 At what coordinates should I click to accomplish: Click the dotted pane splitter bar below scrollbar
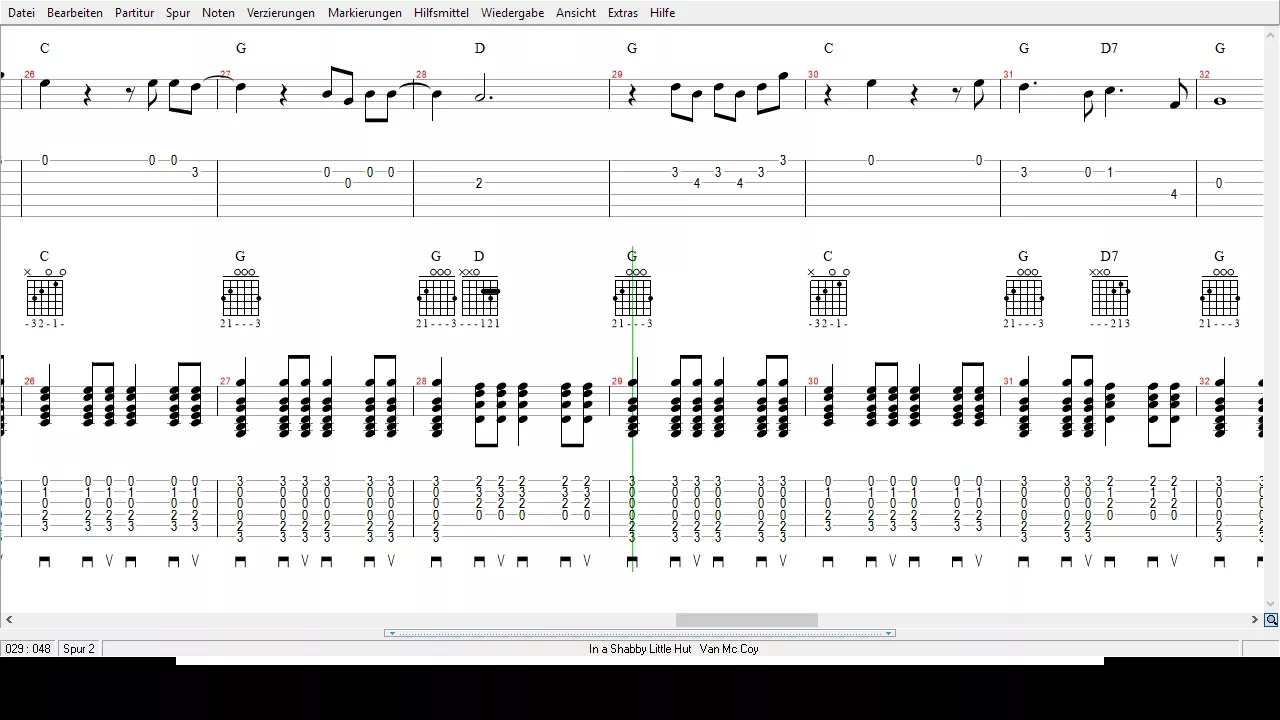pyautogui.click(x=640, y=633)
